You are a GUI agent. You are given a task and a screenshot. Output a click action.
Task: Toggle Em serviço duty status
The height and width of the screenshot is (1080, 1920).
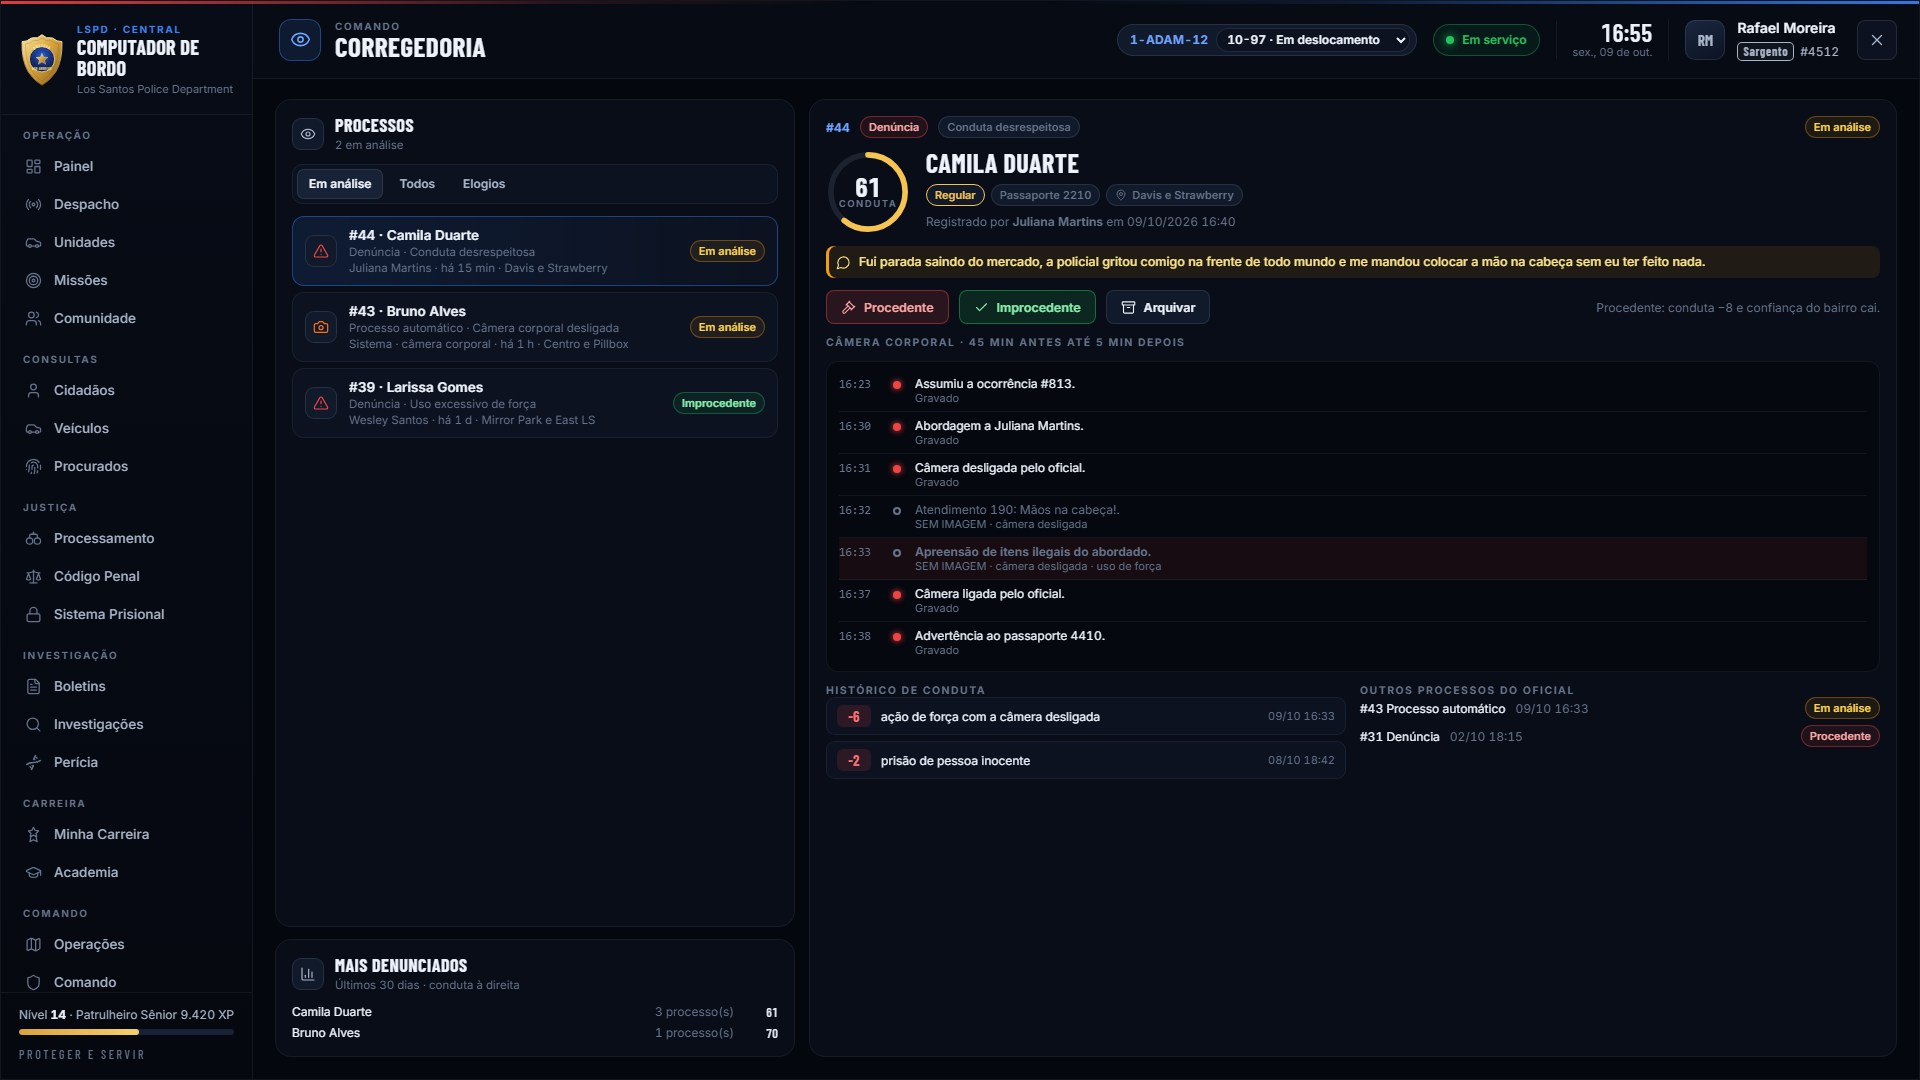(x=1486, y=40)
